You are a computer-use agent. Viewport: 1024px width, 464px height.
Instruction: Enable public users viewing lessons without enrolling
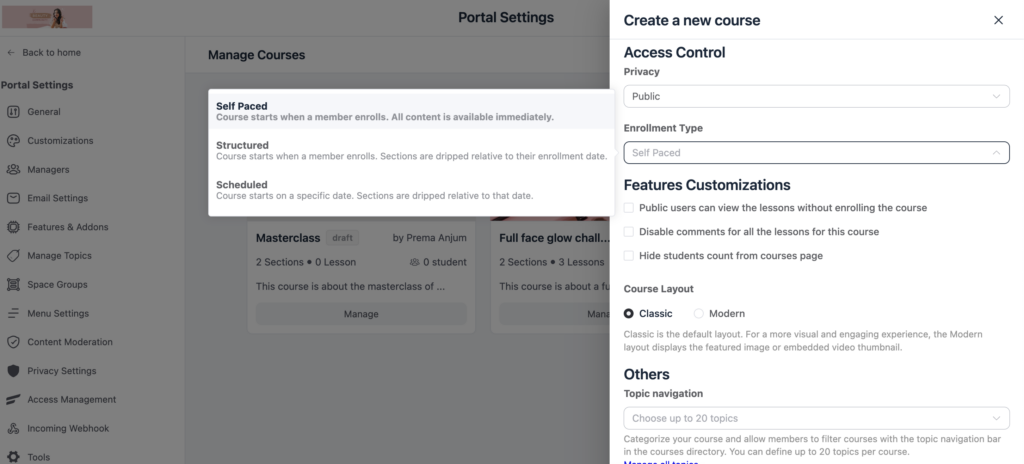[x=629, y=208]
